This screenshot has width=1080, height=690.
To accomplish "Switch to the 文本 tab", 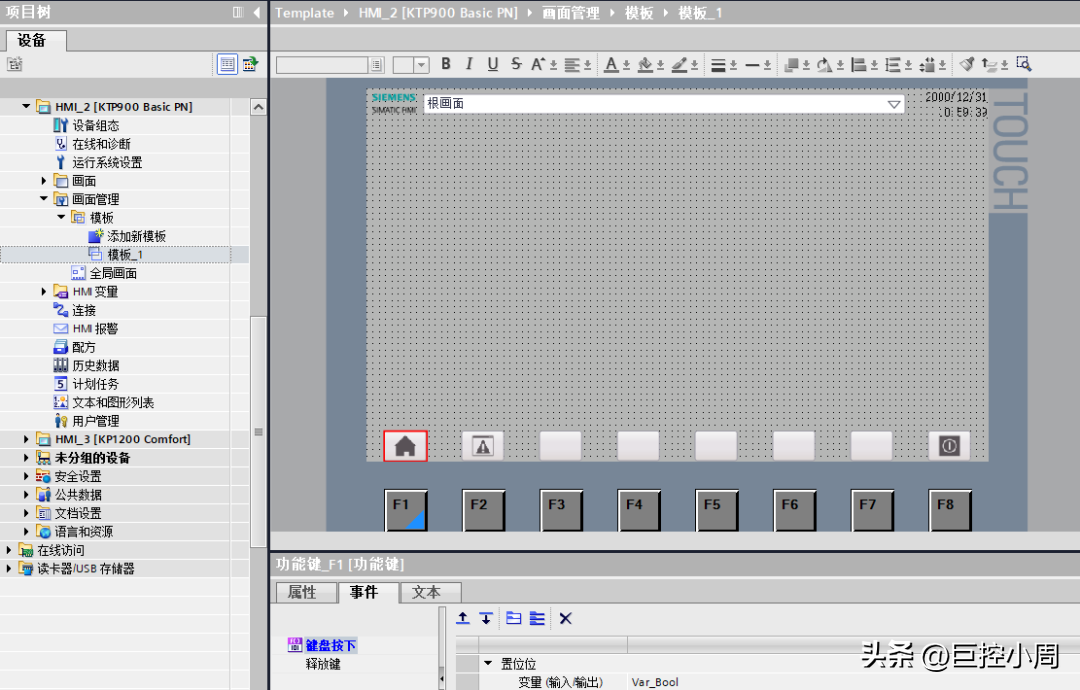I will click(x=426, y=593).
